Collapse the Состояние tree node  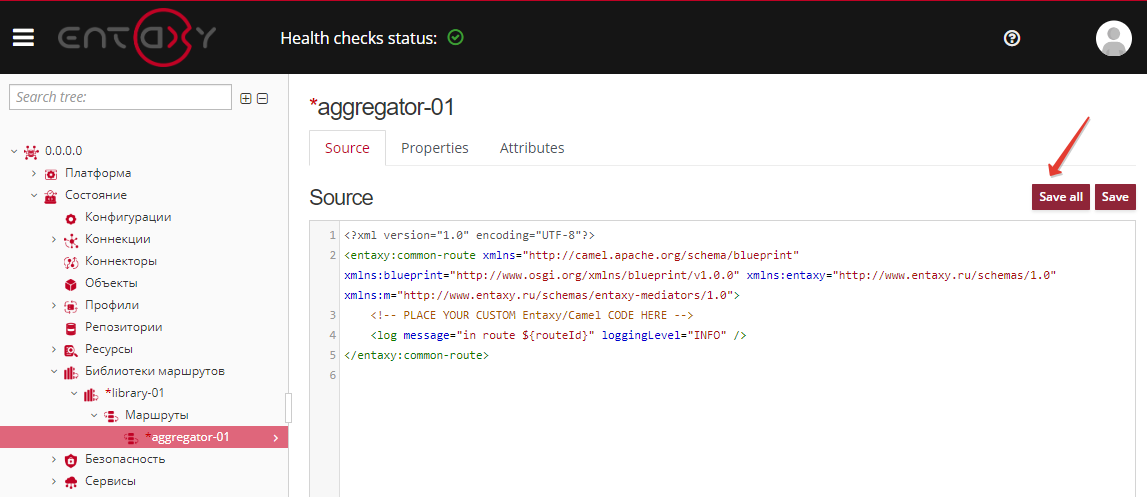[x=33, y=195]
